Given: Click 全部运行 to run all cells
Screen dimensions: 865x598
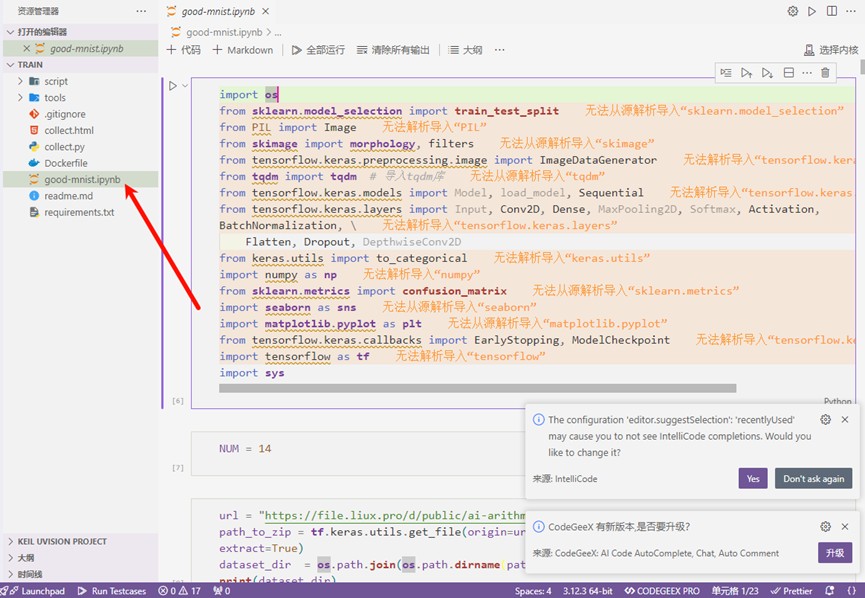Looking at the screenshot, I should tap(318, 50).
